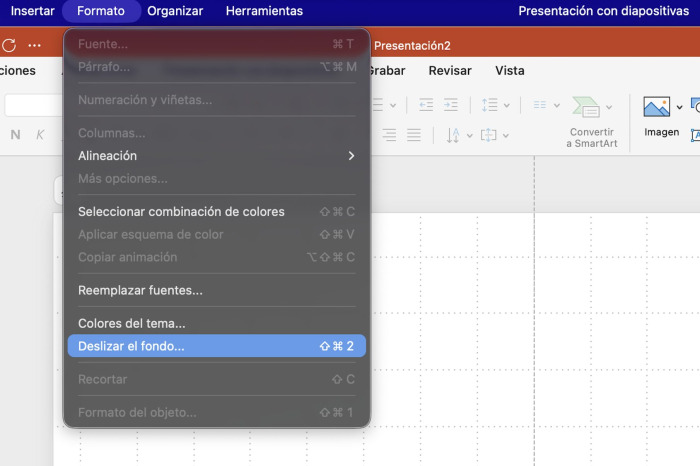The width and height of the screenshot is (700, 466).
Task: Toggle bold N formatting button
Action: coord(15,135)
